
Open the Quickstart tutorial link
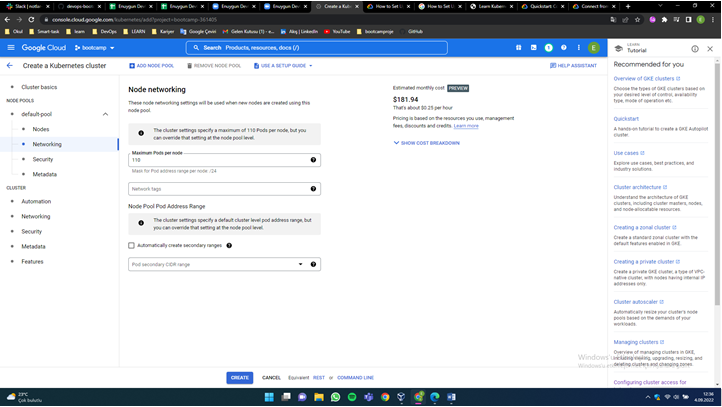(x=626, y=119)
